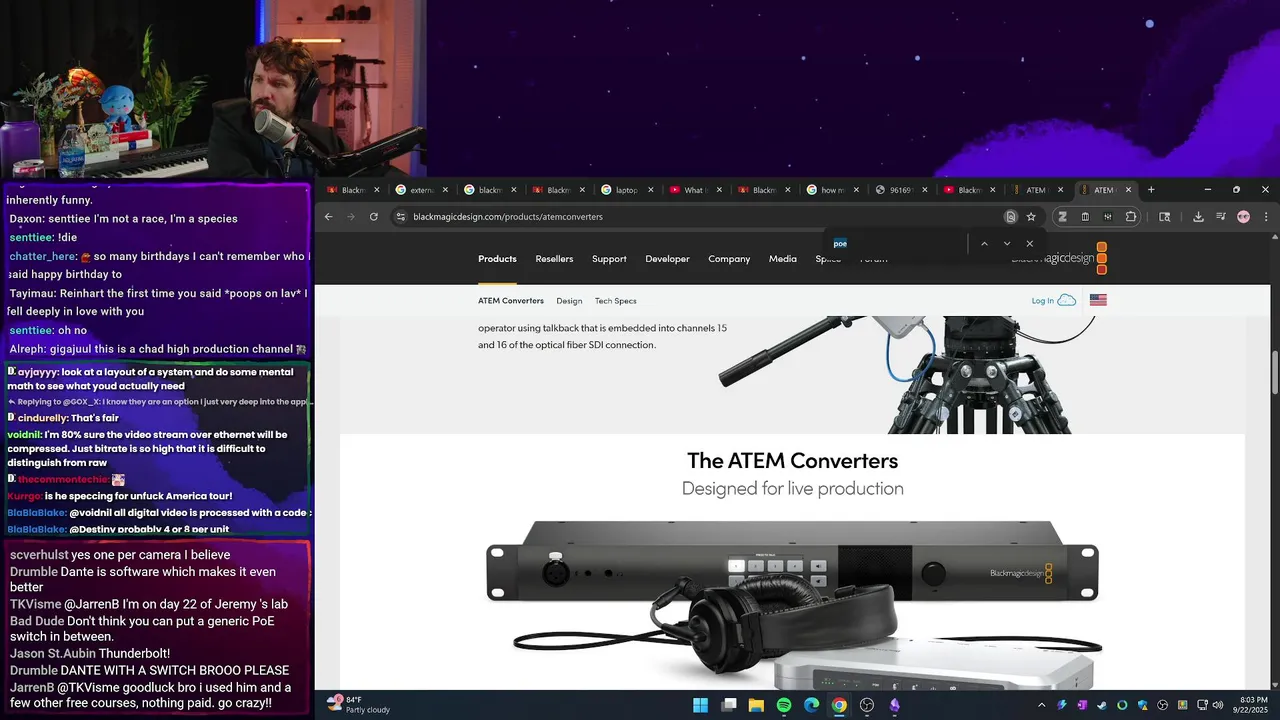The width and height of the screenshot is (1280, 720).
Task: Open Spotify from the taskbar
Action: click(x=784, y=705)
